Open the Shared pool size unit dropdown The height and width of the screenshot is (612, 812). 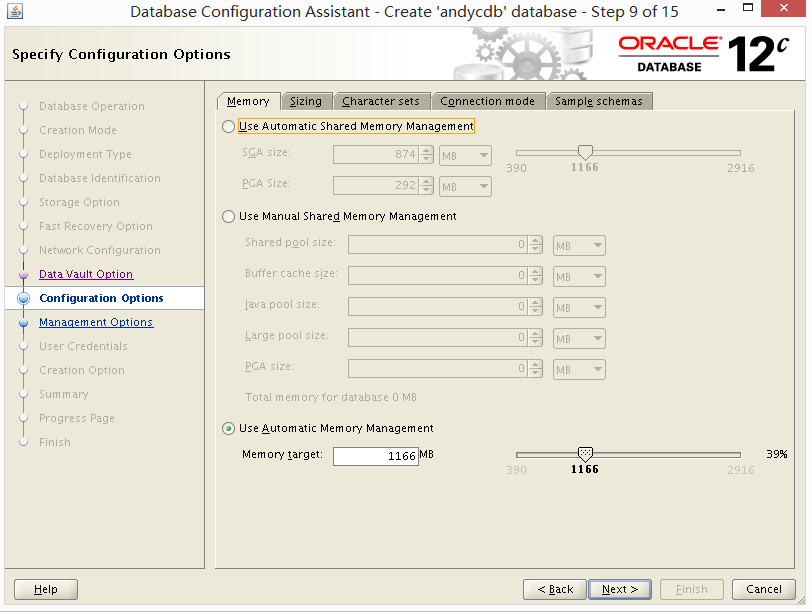[x=579, y=245]
